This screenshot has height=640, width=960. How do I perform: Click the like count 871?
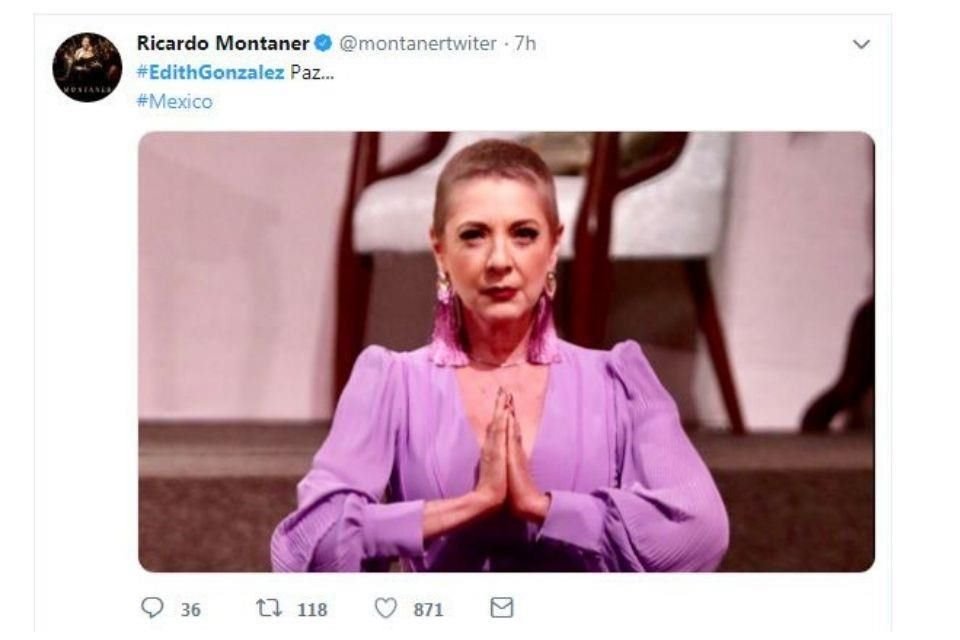point(428,609)
